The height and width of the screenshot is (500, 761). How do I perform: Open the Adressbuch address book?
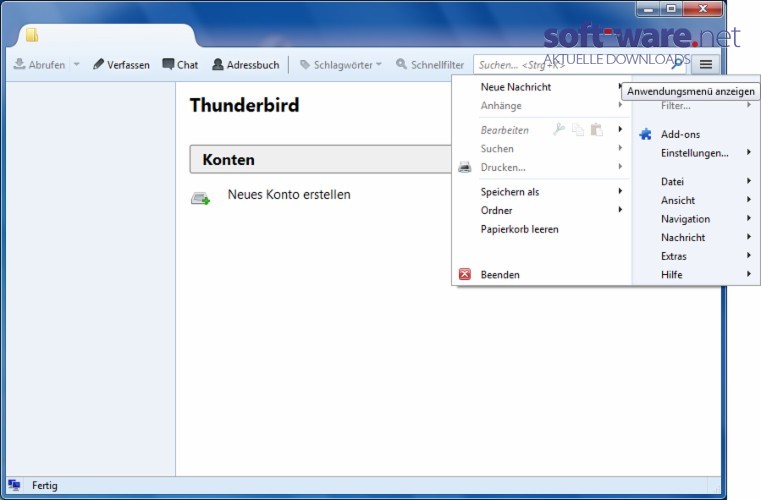pyautogui.click(x=246, y=65)
